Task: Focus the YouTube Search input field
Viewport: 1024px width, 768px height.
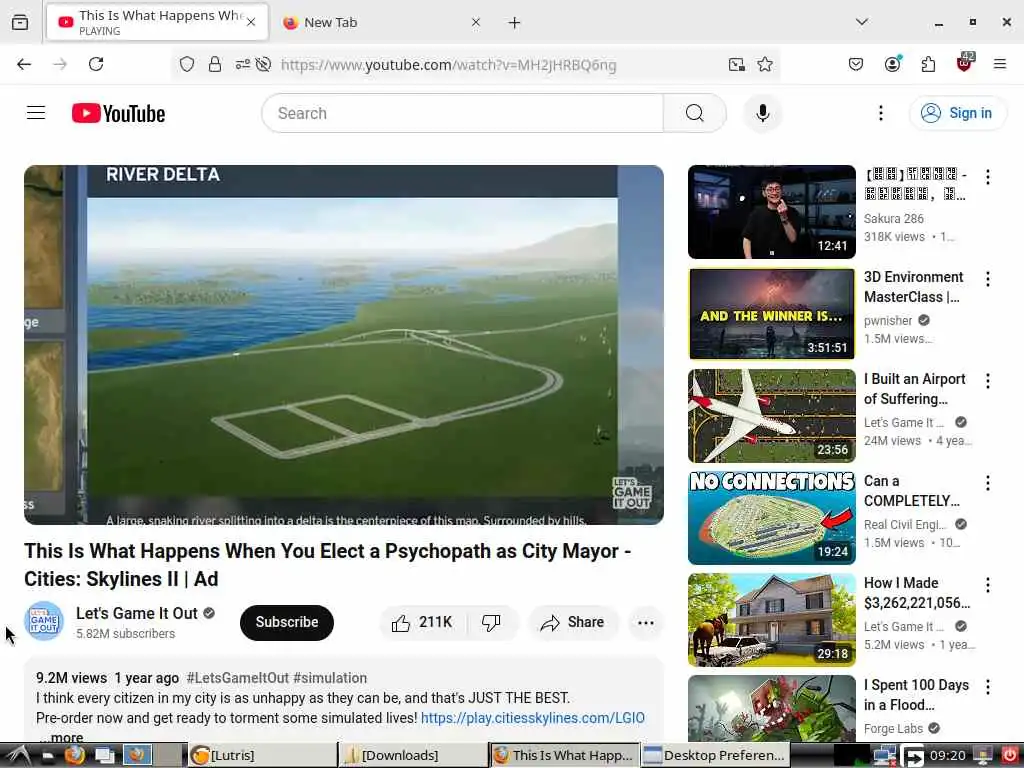Action: 462,113
